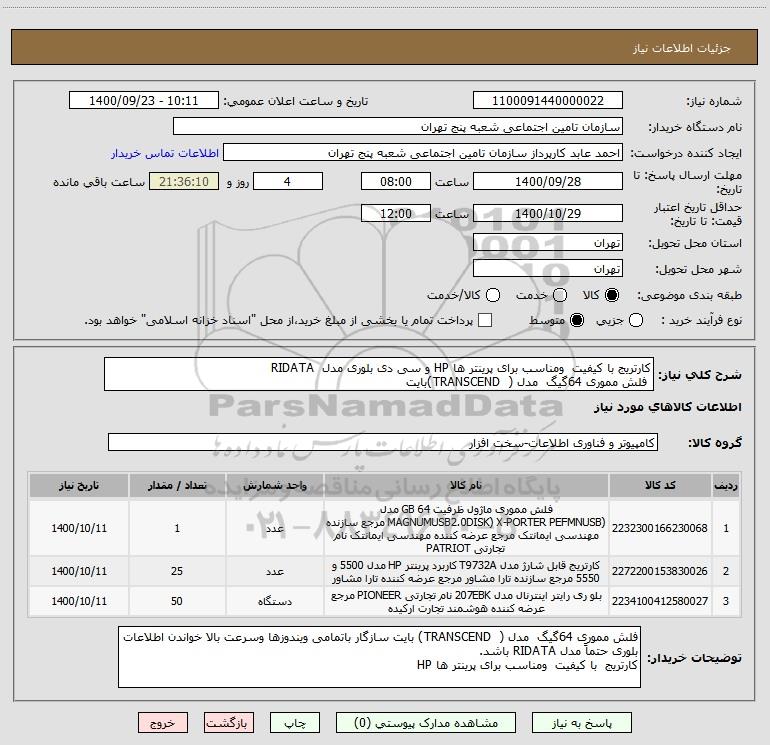This screenshot has height=745, width=770.
Task: Click the خروج exit button
Action: click(163, 723)
